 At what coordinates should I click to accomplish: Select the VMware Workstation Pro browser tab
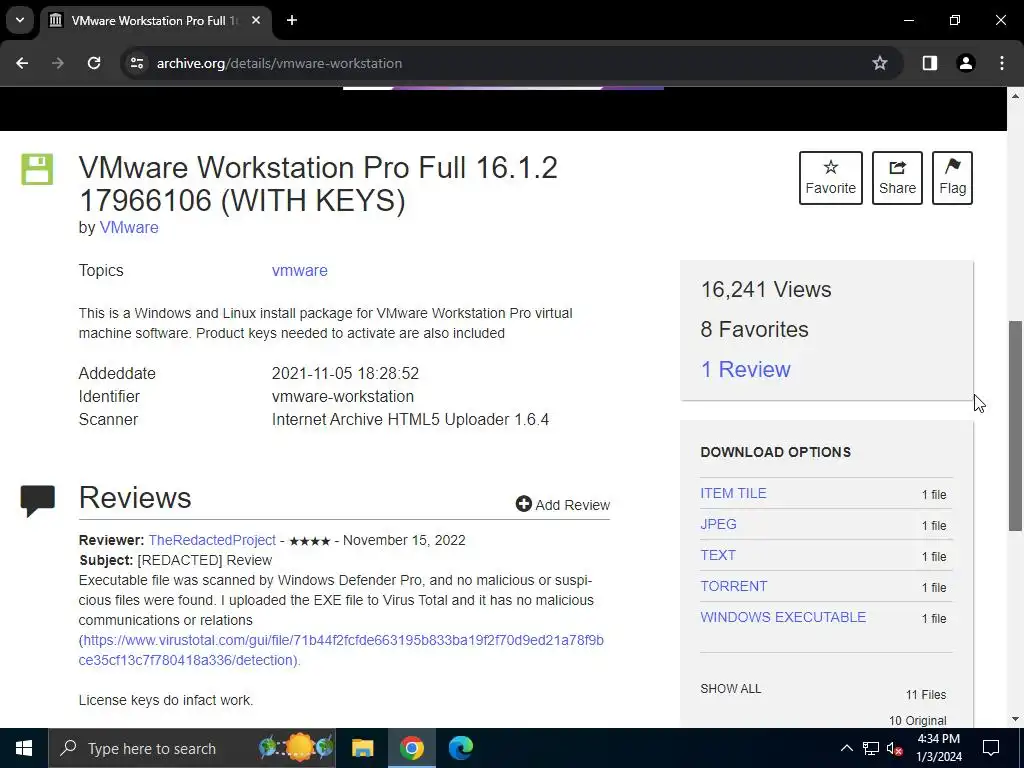[x=157, y=20]
